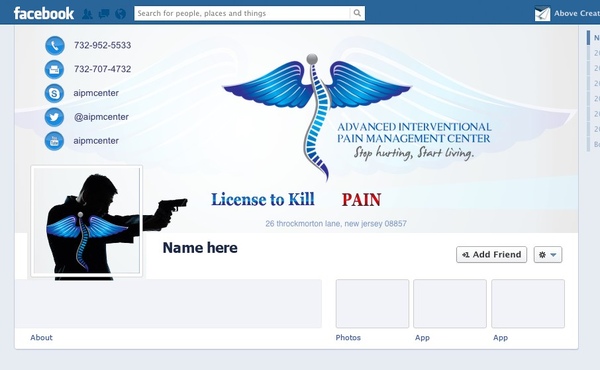Click the Above Creative account name
The width and height of the screenshot is (600, 370).
coord(577,13)
